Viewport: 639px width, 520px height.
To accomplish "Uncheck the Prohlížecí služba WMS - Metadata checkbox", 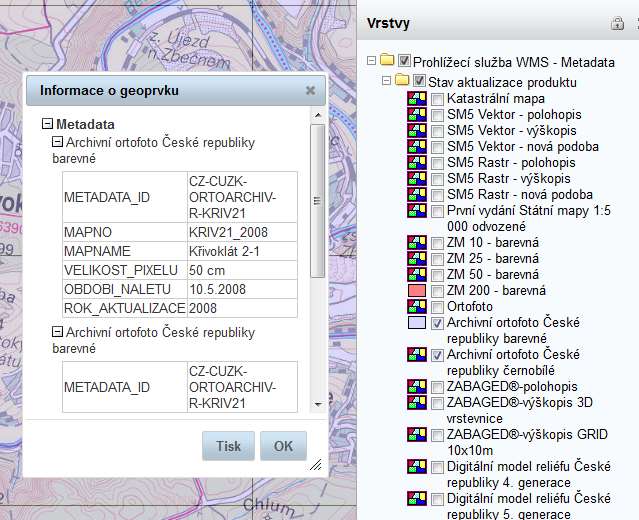I will click(404, 61).
